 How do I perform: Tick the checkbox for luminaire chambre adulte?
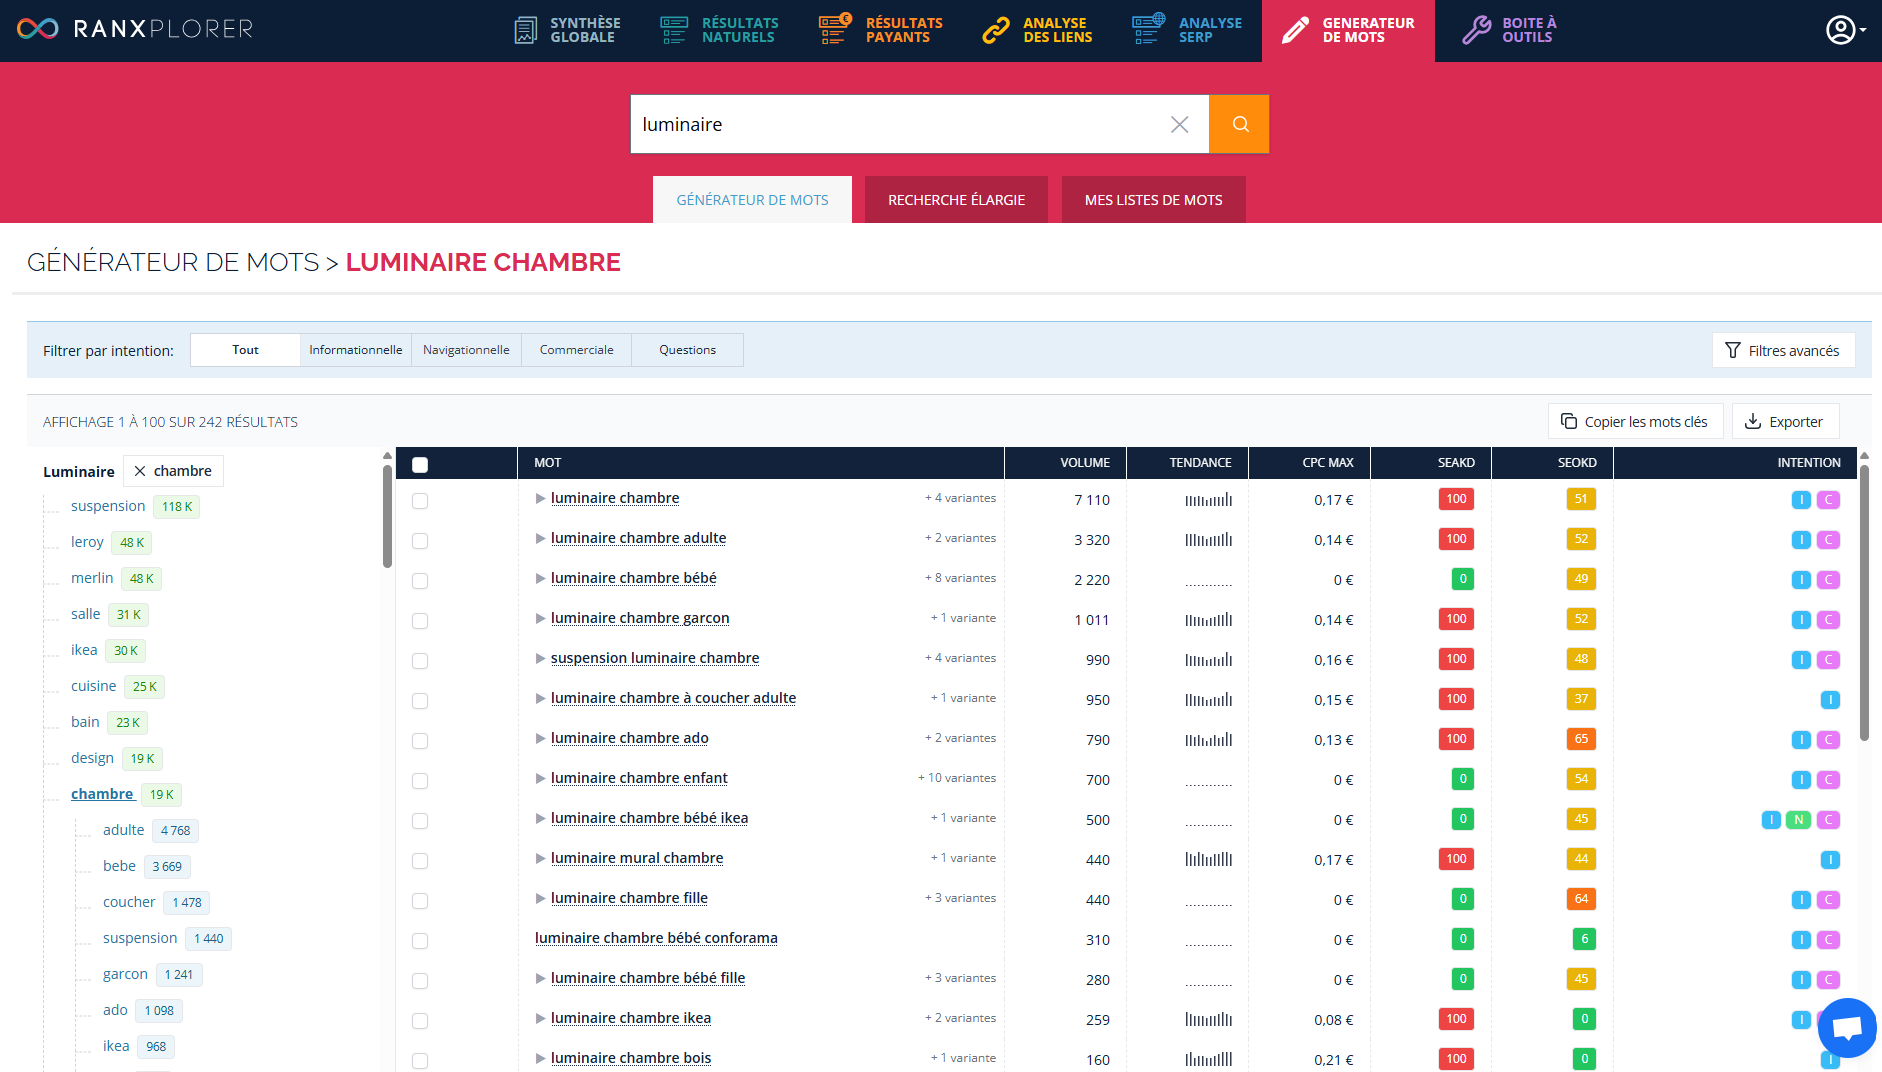click(x=420, y=541)
